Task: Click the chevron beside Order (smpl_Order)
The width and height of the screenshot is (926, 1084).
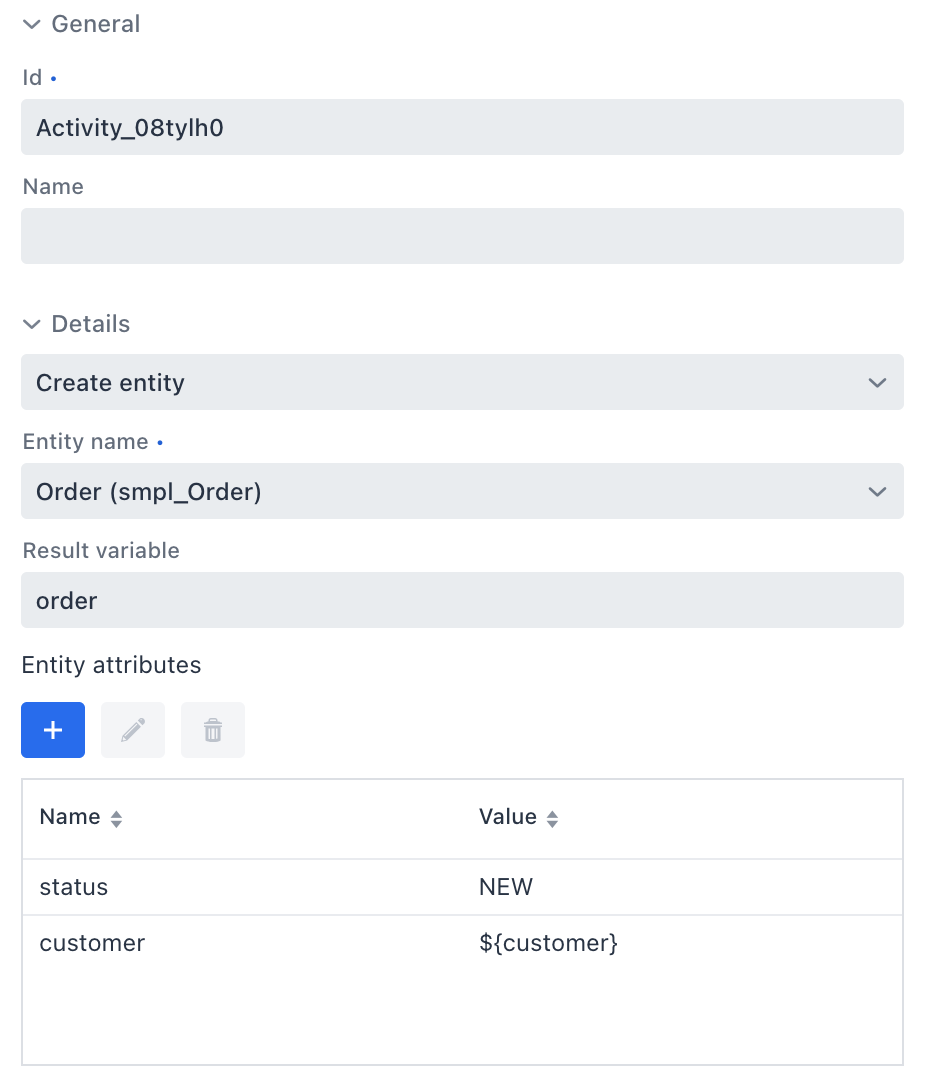Action: [x=877, y=491]
